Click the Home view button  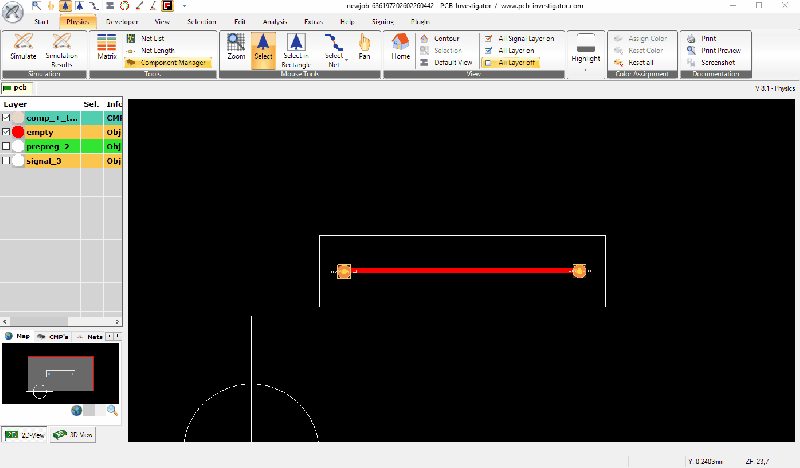point(401,47)
